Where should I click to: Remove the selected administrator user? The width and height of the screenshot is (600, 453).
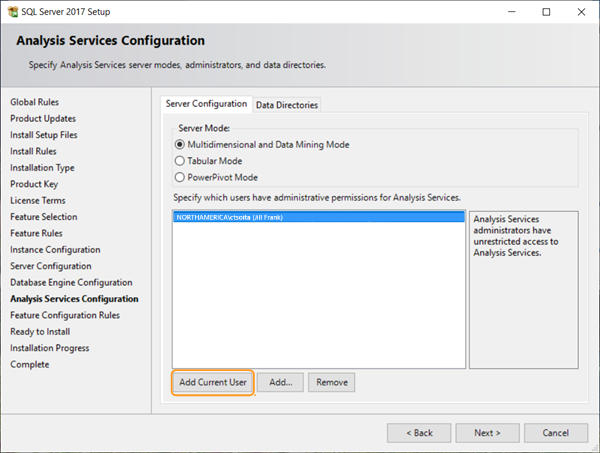pyautogui.click(x=331, y=382)
